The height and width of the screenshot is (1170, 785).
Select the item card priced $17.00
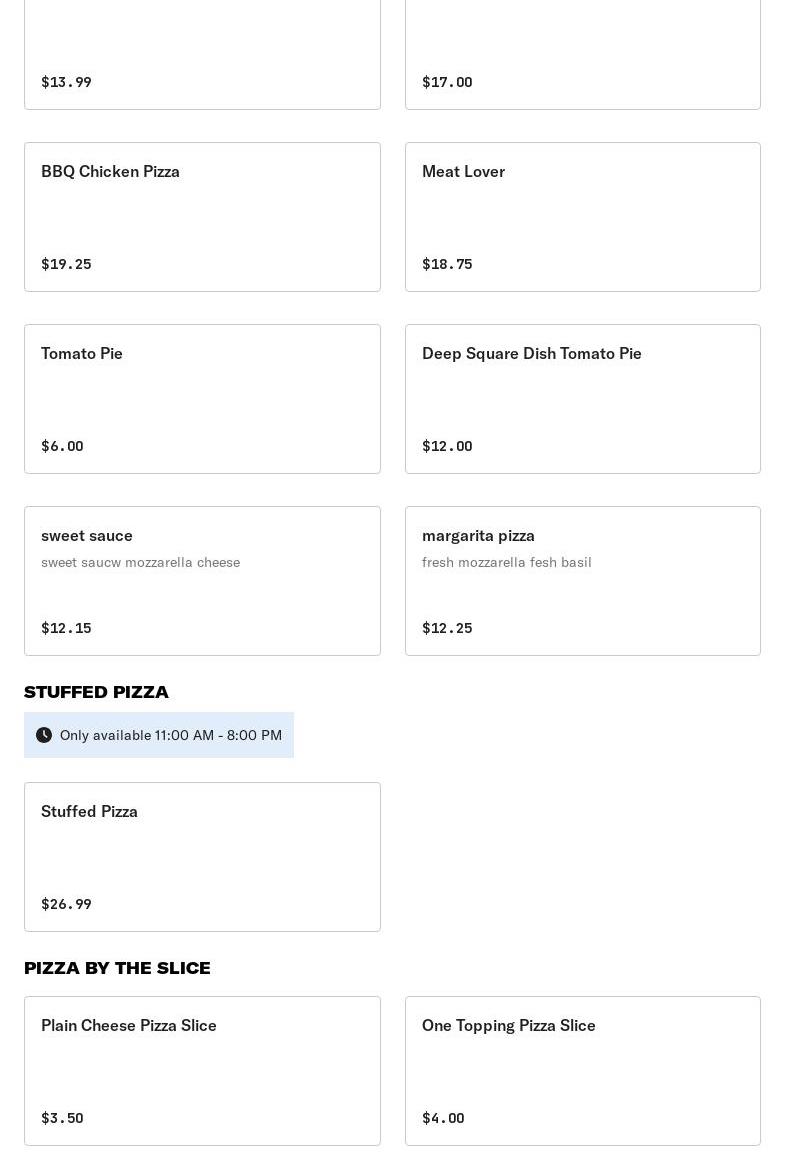click(583, 54)
